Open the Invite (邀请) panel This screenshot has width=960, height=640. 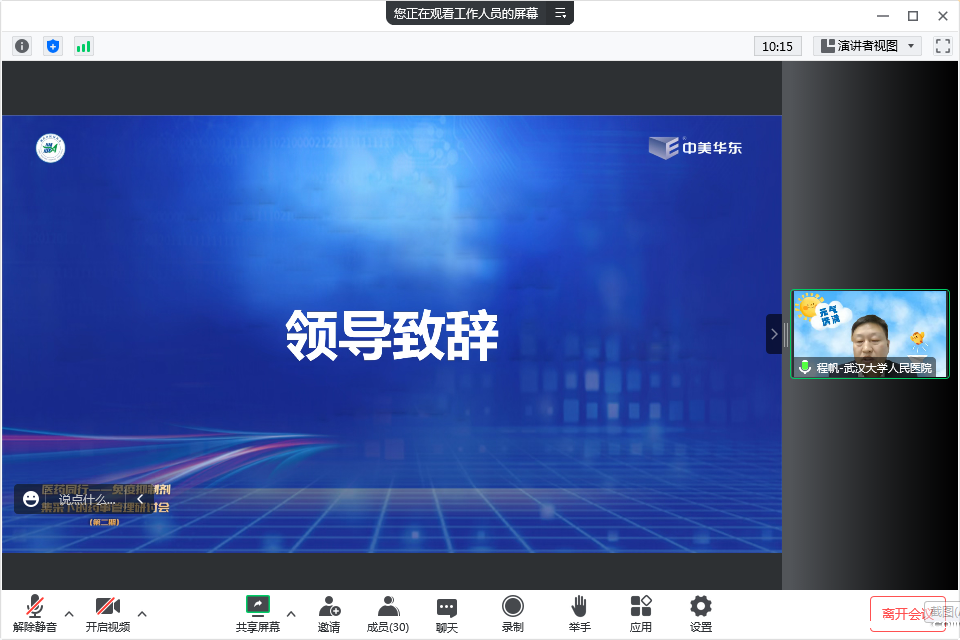point(329,613)
